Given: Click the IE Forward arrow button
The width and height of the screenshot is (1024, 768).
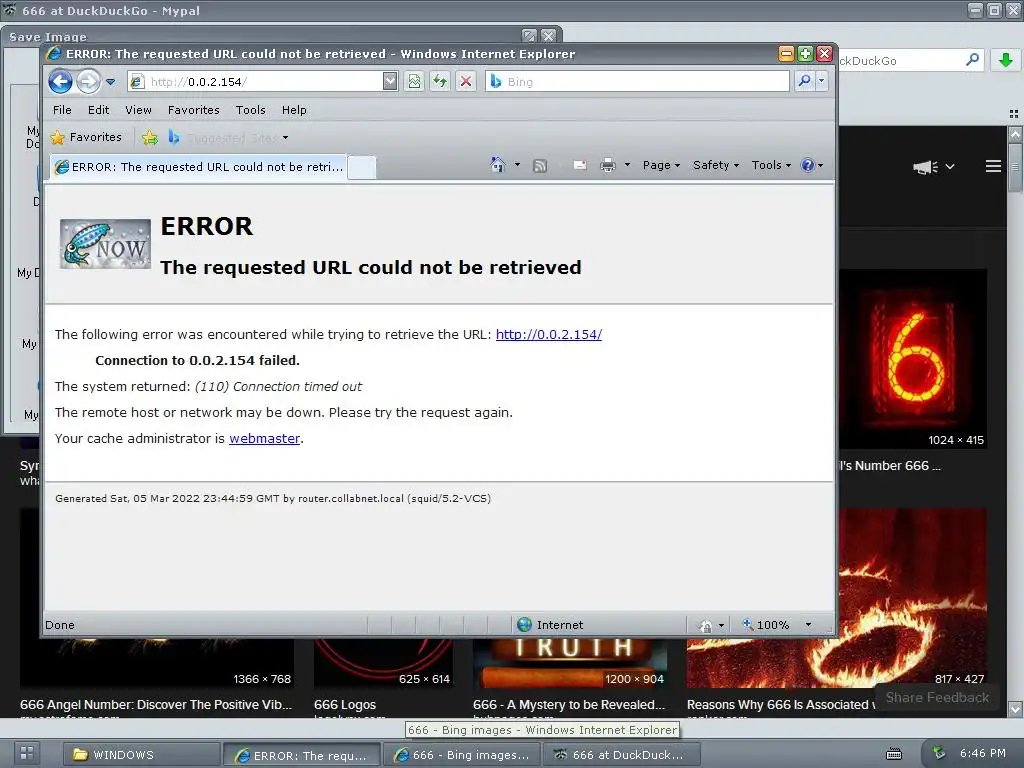Looking at the screenshot, I should [88, 82].
